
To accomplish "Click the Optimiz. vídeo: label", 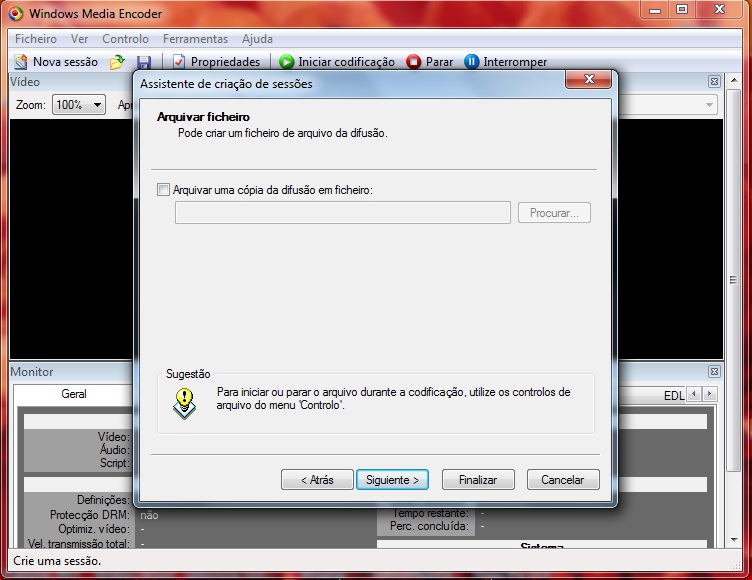I will point(94,529).
